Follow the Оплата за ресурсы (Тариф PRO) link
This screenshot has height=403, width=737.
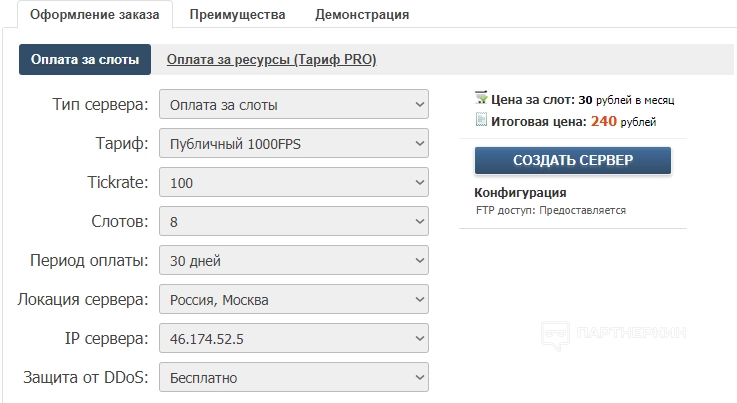271,60
